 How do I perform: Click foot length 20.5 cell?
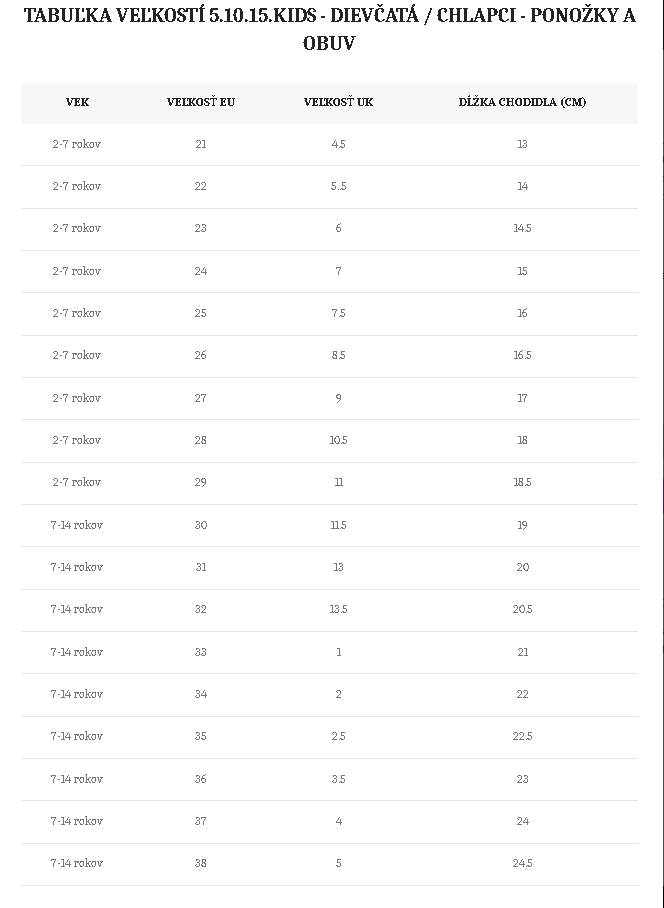tap(522, 609)
